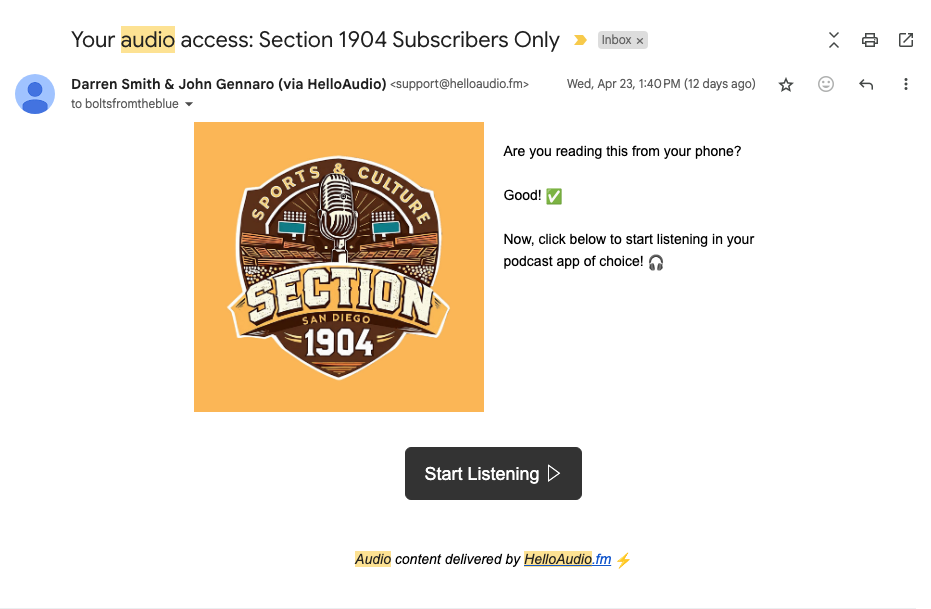Star this email message
Viewport: 931px width, 609px height.
pos(786,84)
